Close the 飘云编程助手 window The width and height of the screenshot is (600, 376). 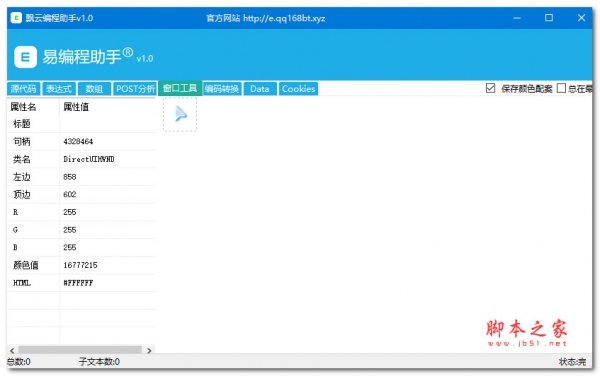coord(581,18)
